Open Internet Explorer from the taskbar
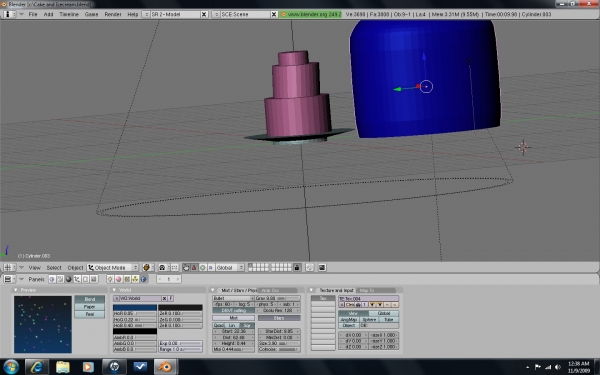The width and height of the screenshot is (600, 375). coord(37,367)
